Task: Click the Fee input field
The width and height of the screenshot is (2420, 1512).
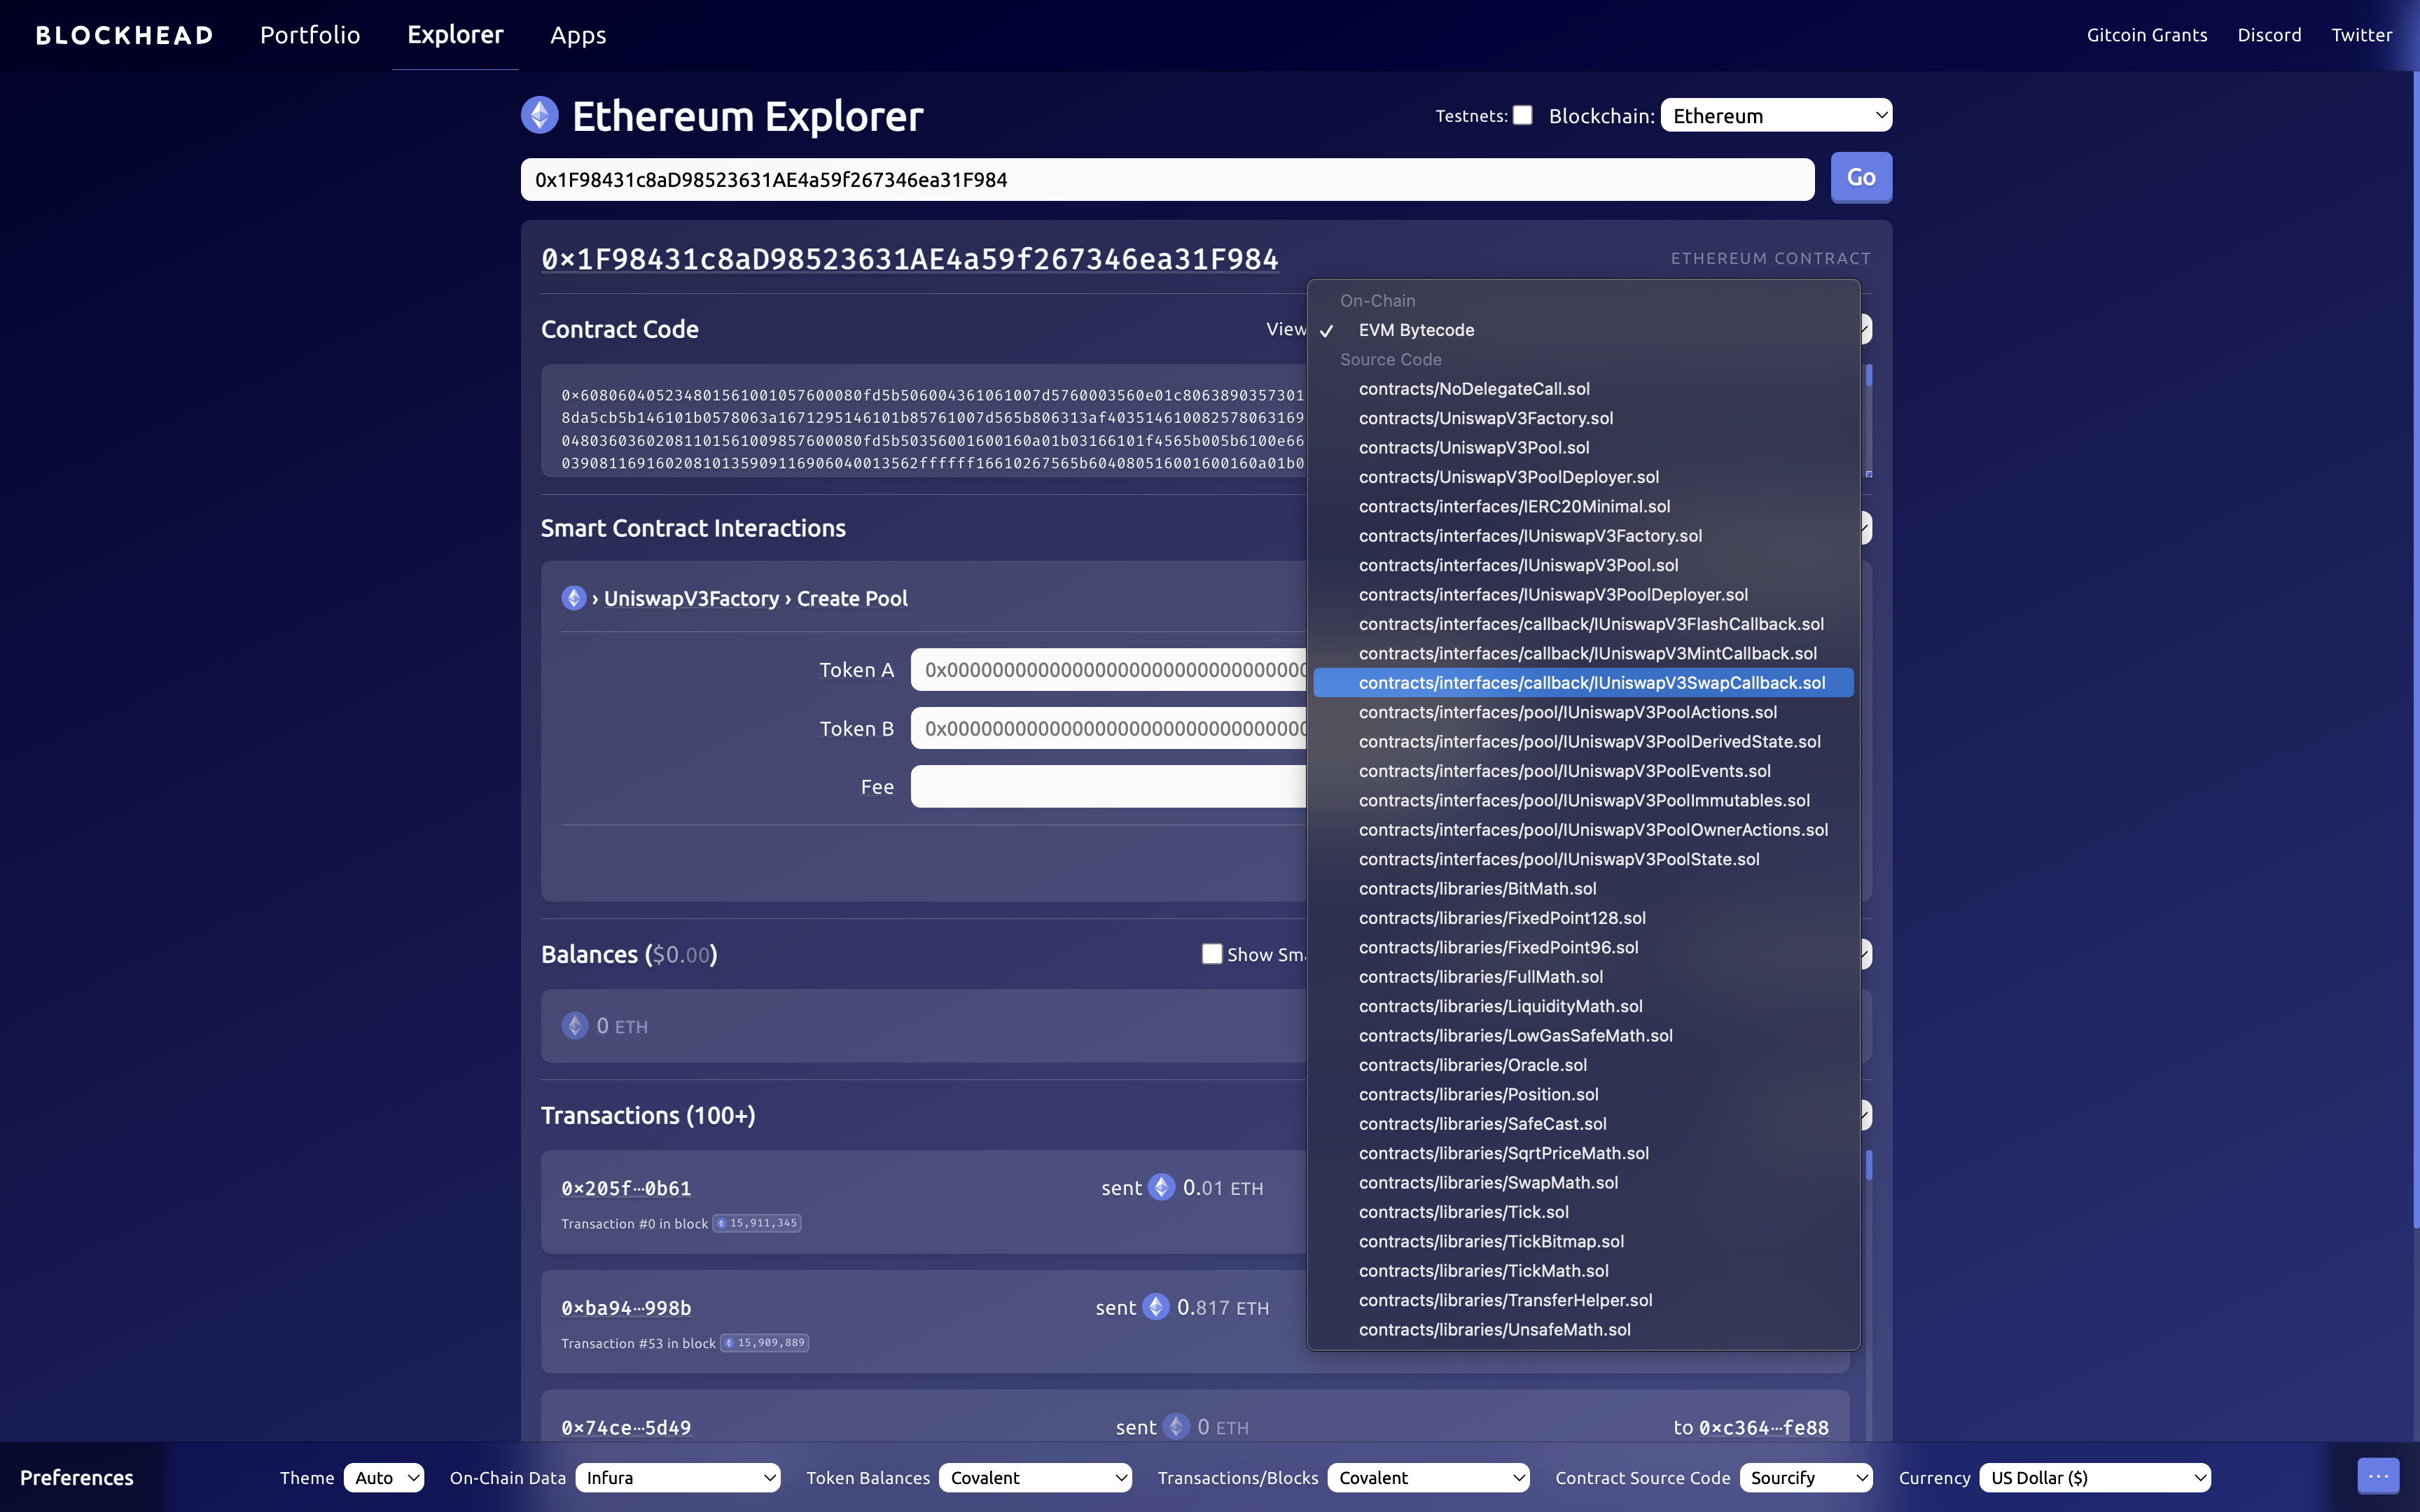Action: coord(1109,787)
